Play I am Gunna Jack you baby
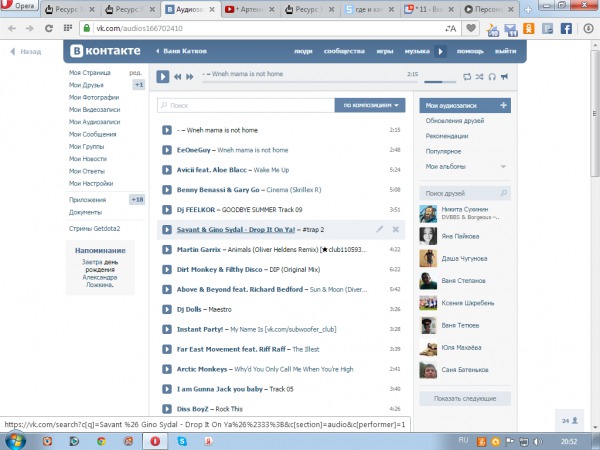The image size is (600, 450). click(167, 389)
